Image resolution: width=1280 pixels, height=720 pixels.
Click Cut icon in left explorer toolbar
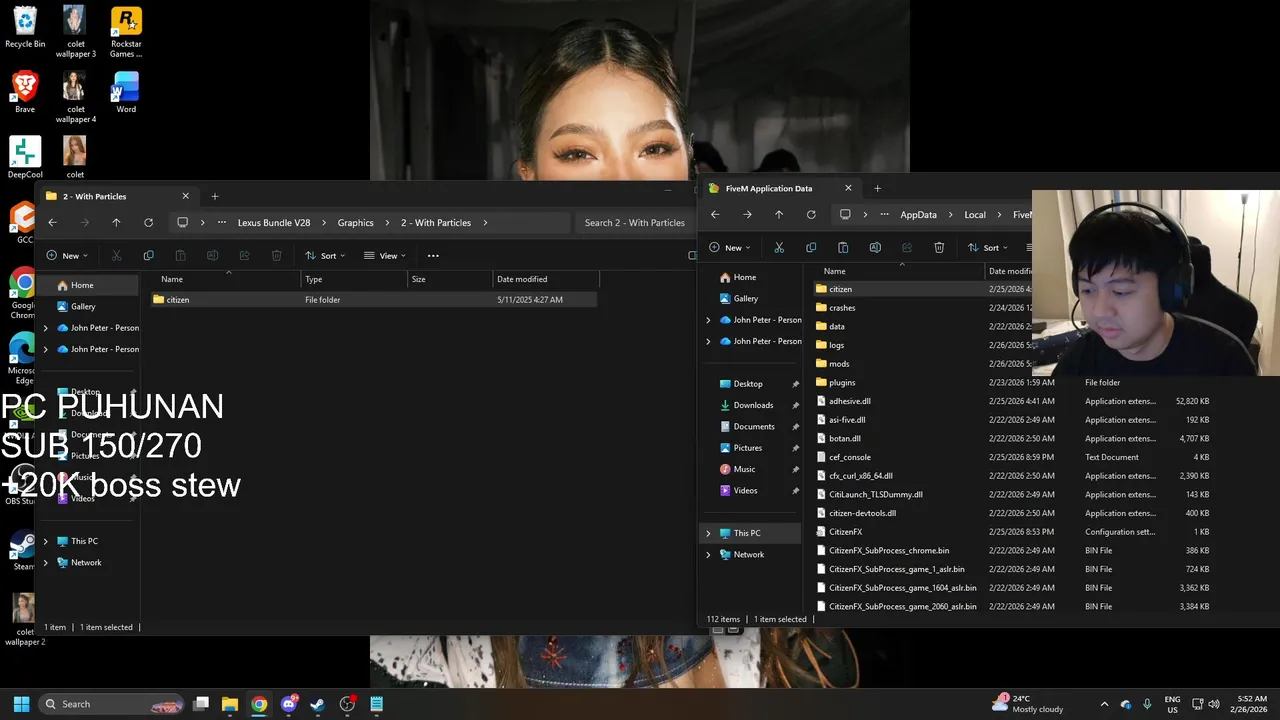116,255
